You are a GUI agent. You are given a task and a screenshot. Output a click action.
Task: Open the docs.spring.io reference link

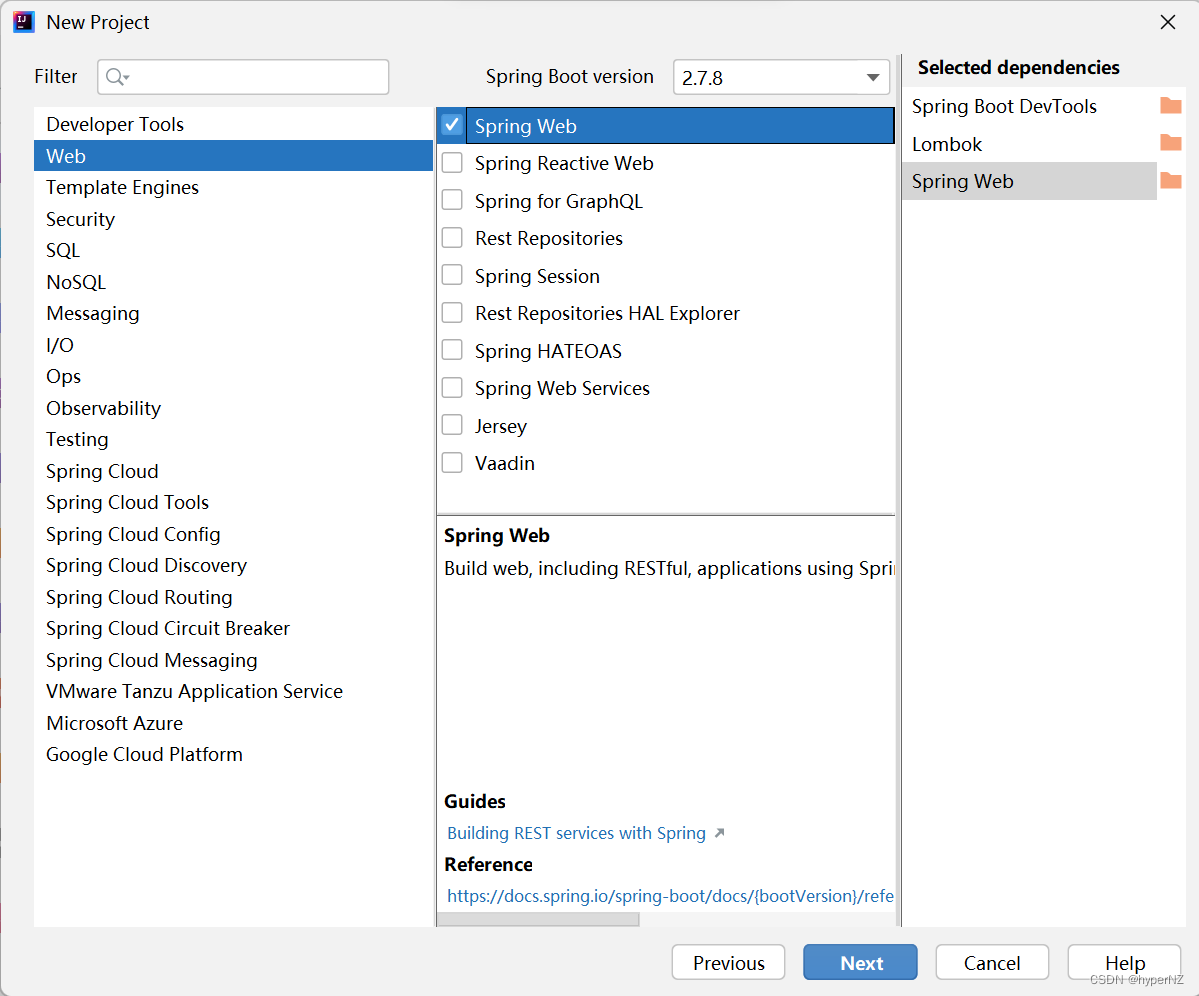[671, 896]
